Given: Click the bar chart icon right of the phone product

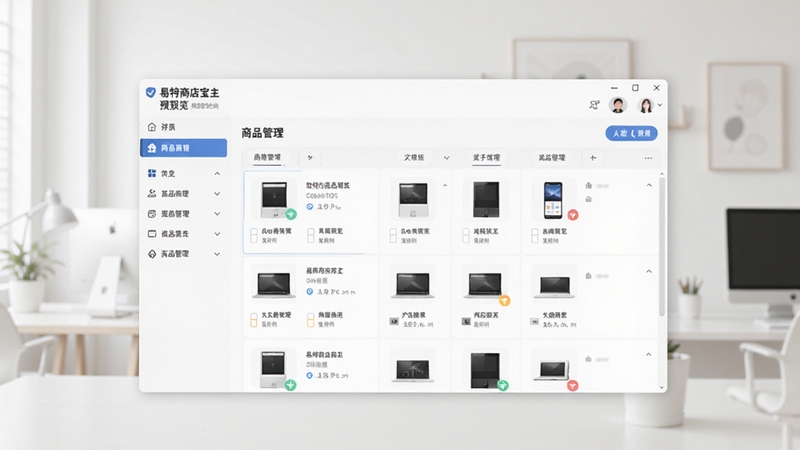Looking at the screenshot, I should point(589,186).
